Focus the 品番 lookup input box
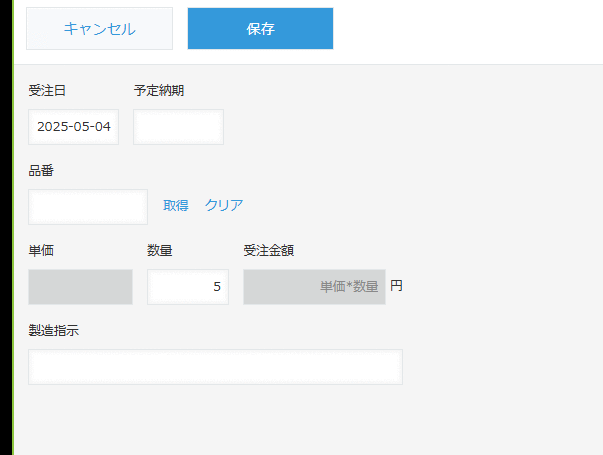The width and height of the screenshot is (603, 455). coord(88,206)
